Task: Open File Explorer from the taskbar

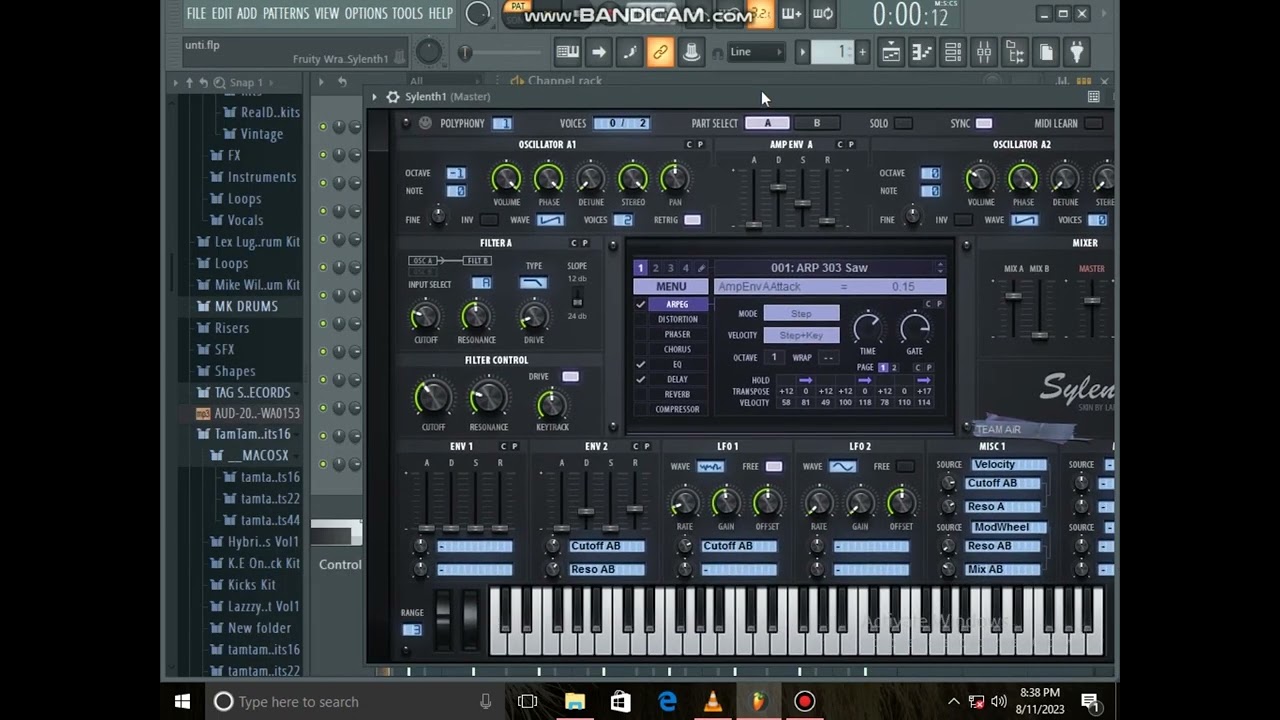Action: 575,701
